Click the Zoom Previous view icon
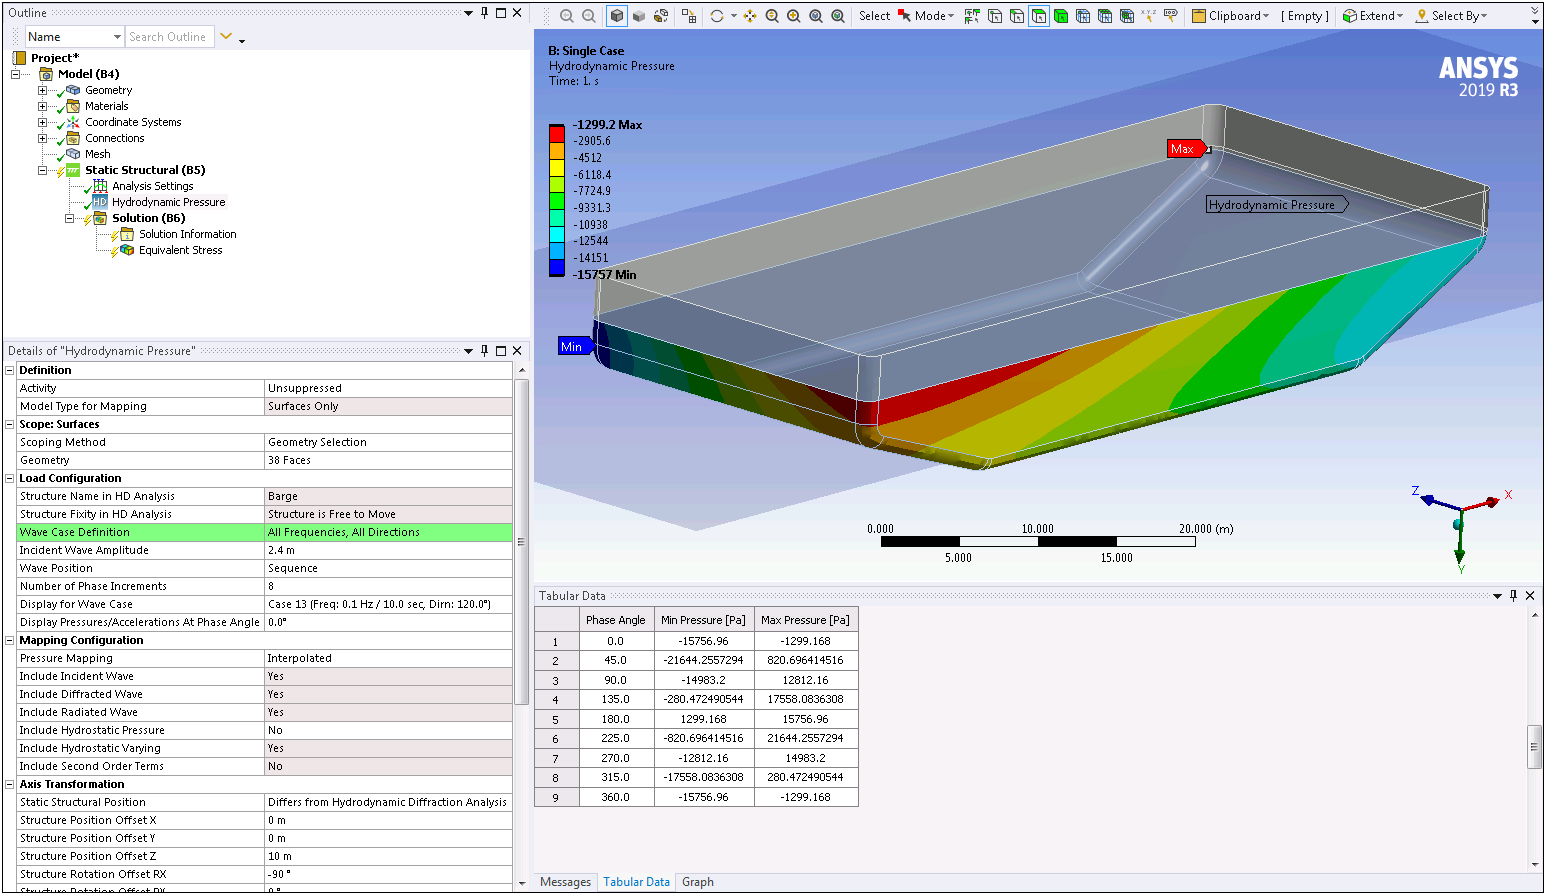1546x895 pixels. pos(567,16)
